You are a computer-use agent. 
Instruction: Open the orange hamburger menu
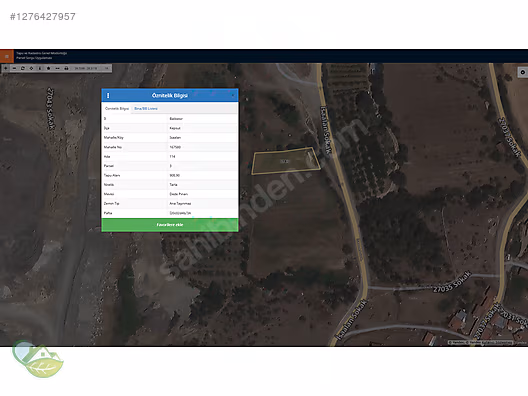point(7,56)
